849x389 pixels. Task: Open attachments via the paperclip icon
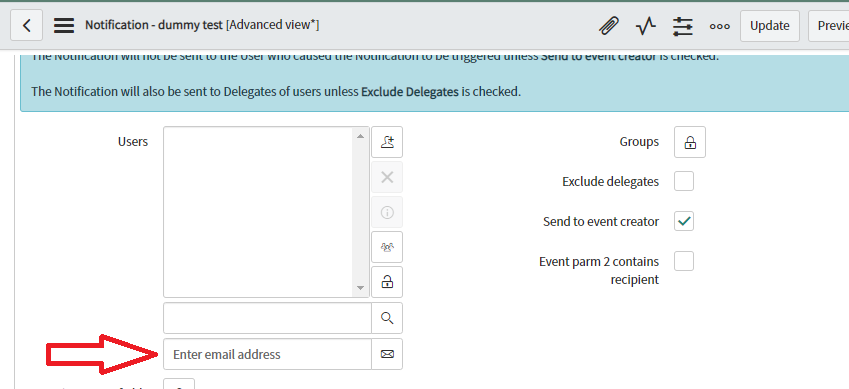609,25
